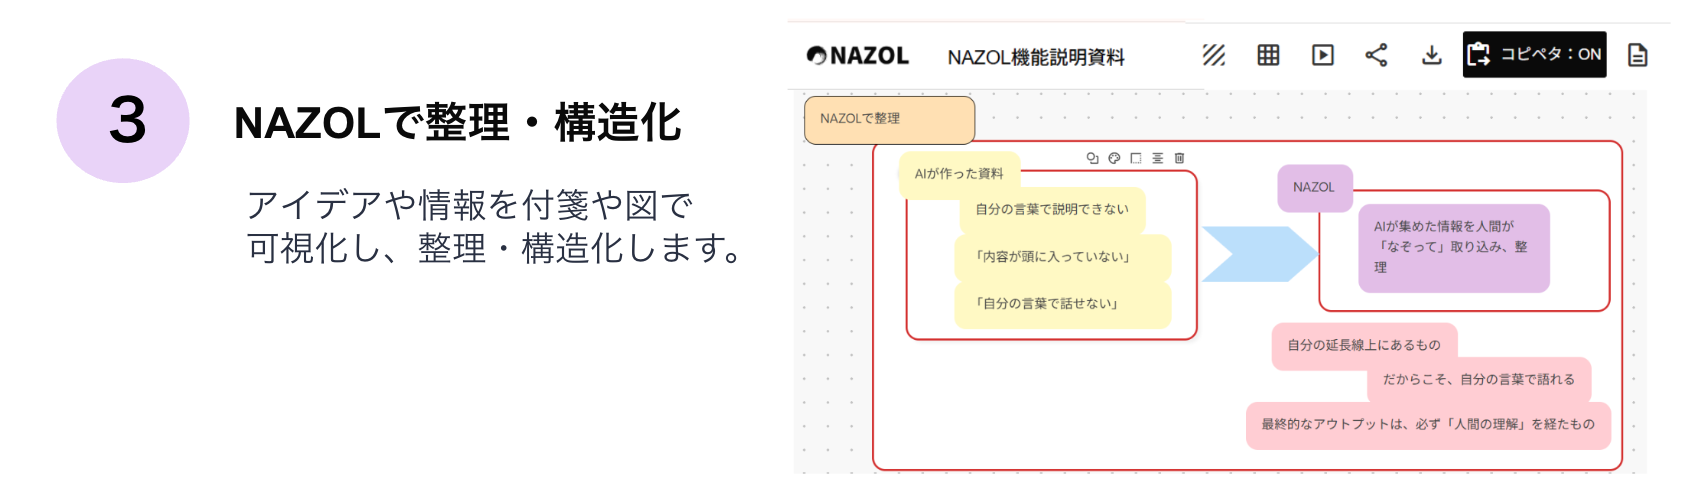Download the board with download icon
The width and height of the screenshot is (1706, 486).
(1432, 55)
